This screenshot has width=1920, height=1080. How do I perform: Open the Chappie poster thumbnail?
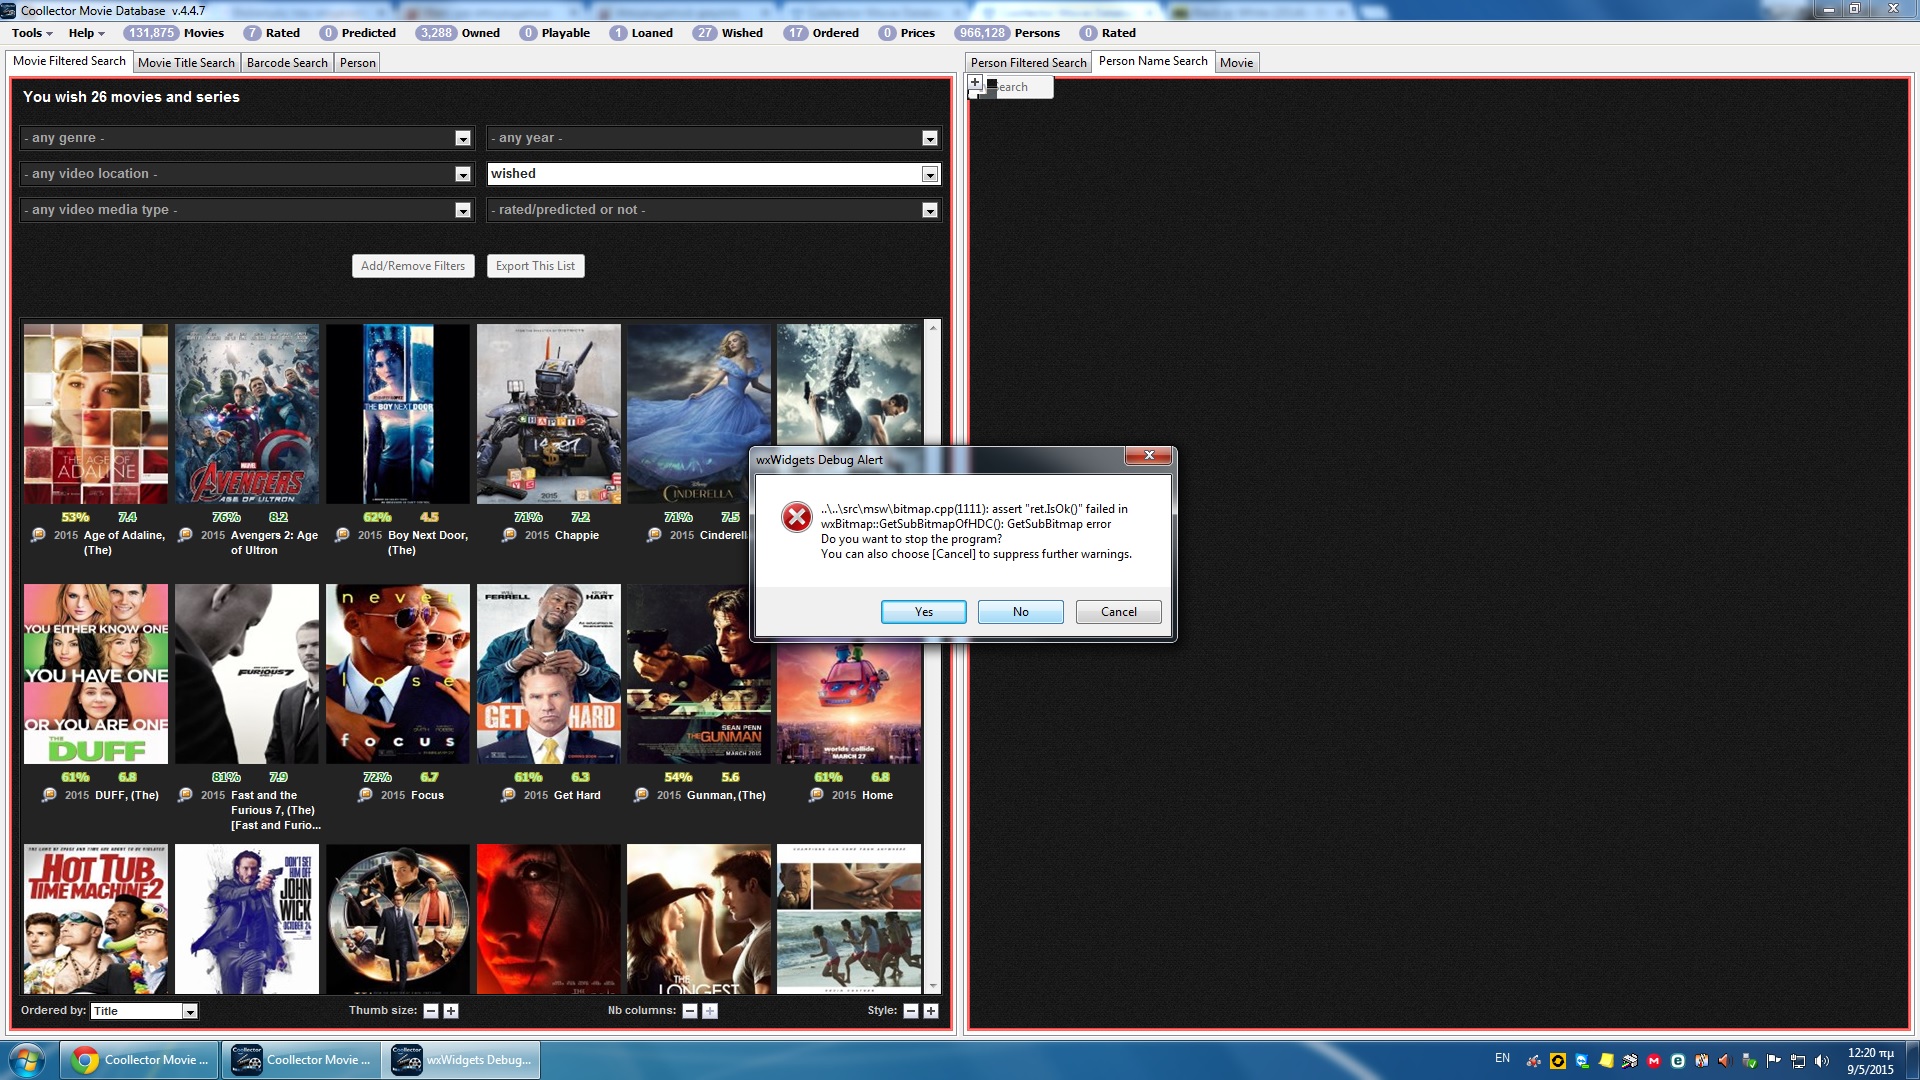[548, 413]
